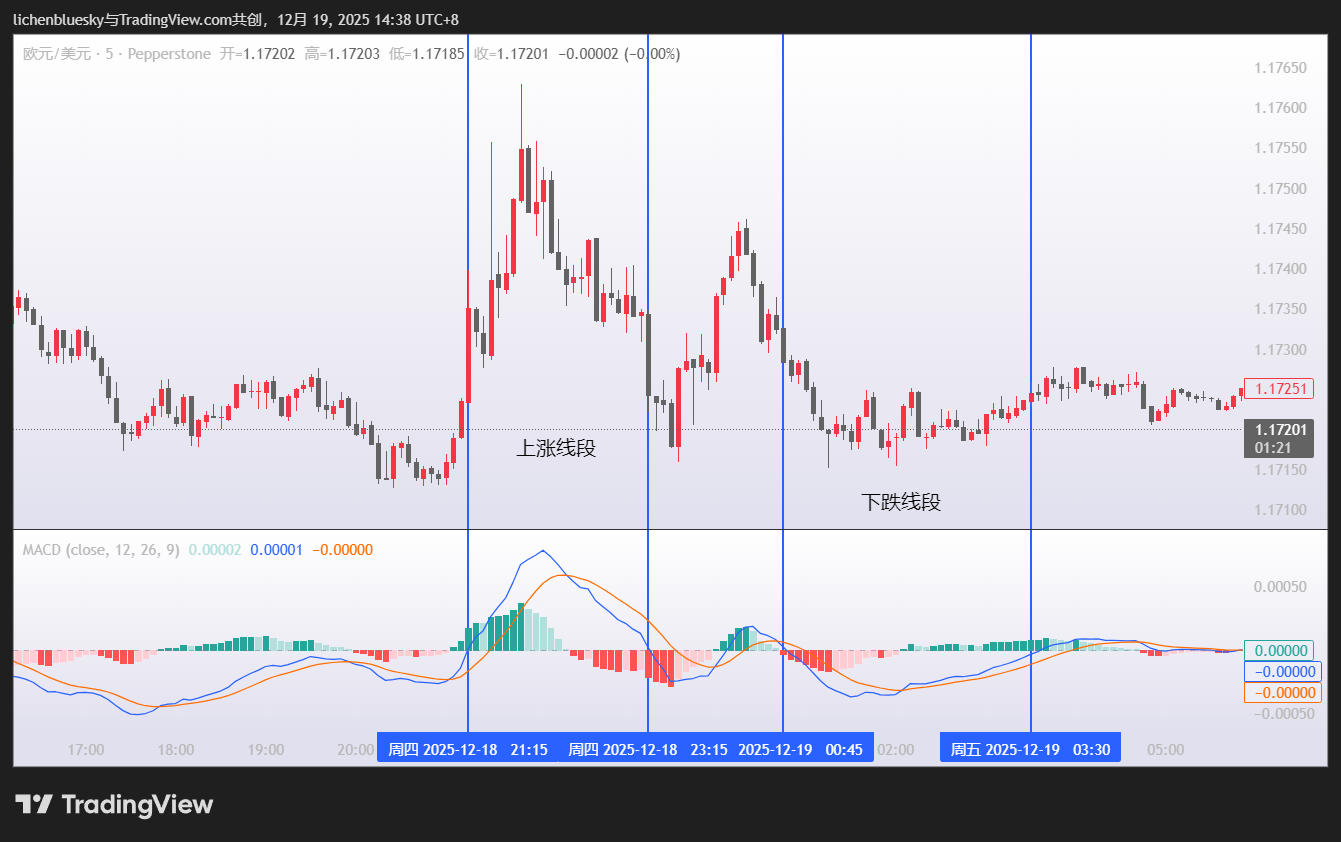Click the change value −0.00002 (−0.00%)

pos(619,54)
